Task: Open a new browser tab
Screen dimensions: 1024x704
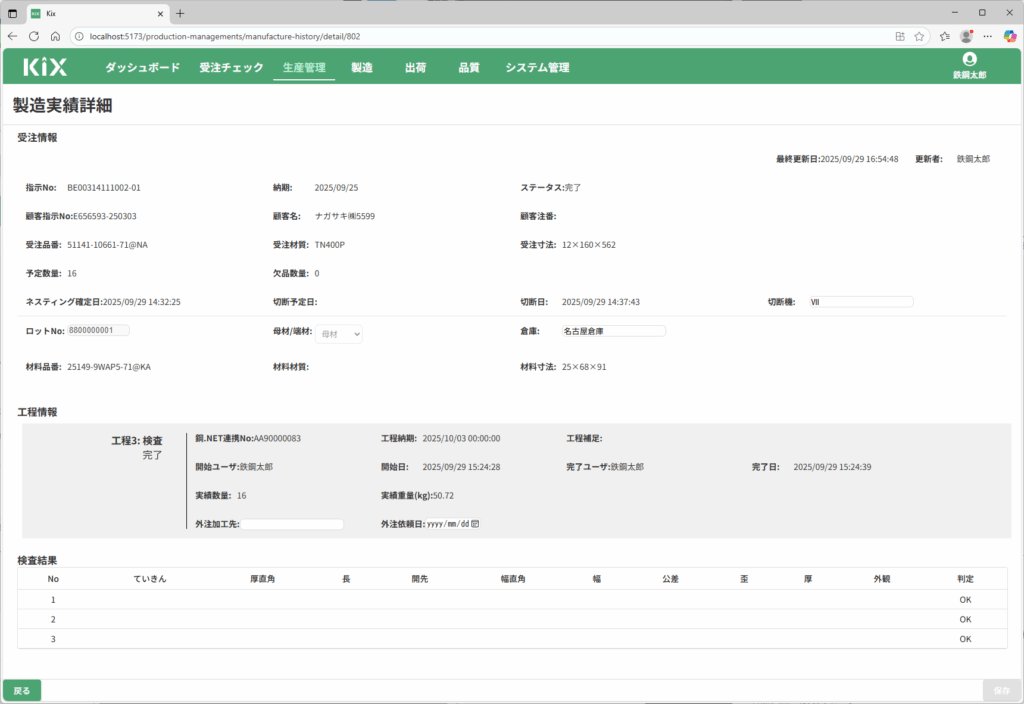Action: (180, 13)
